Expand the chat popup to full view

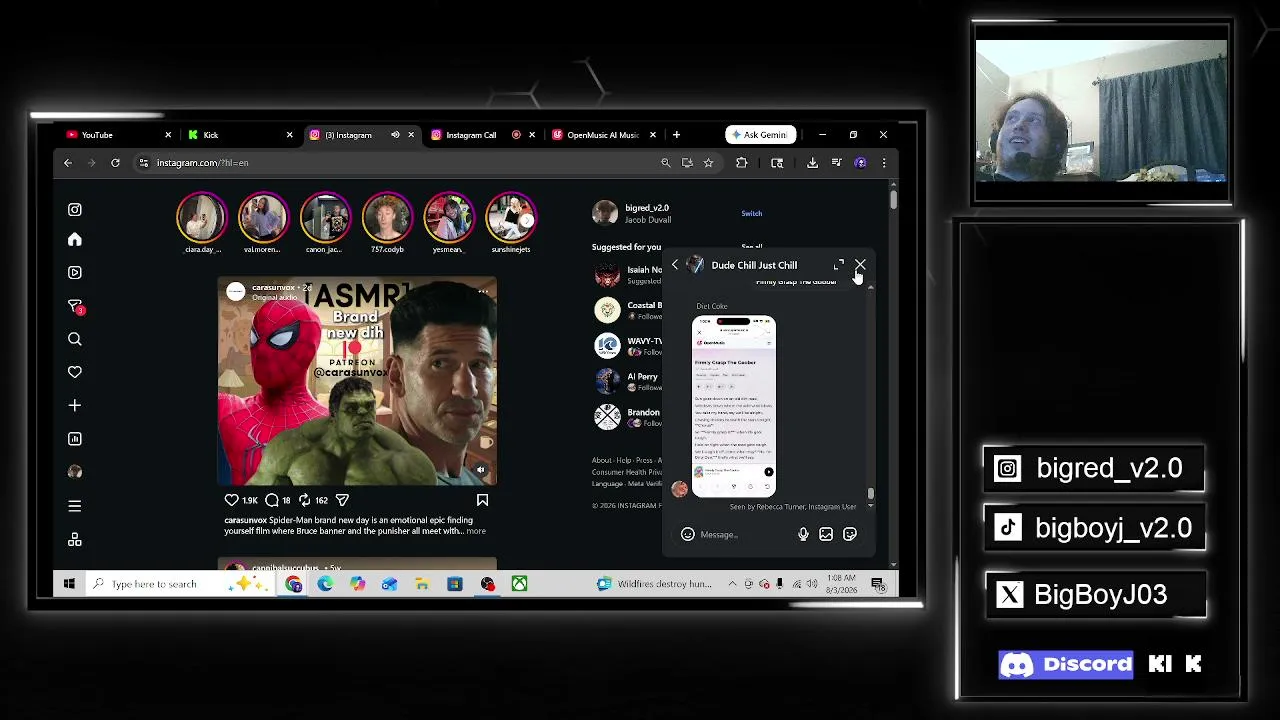click(839, 265)
